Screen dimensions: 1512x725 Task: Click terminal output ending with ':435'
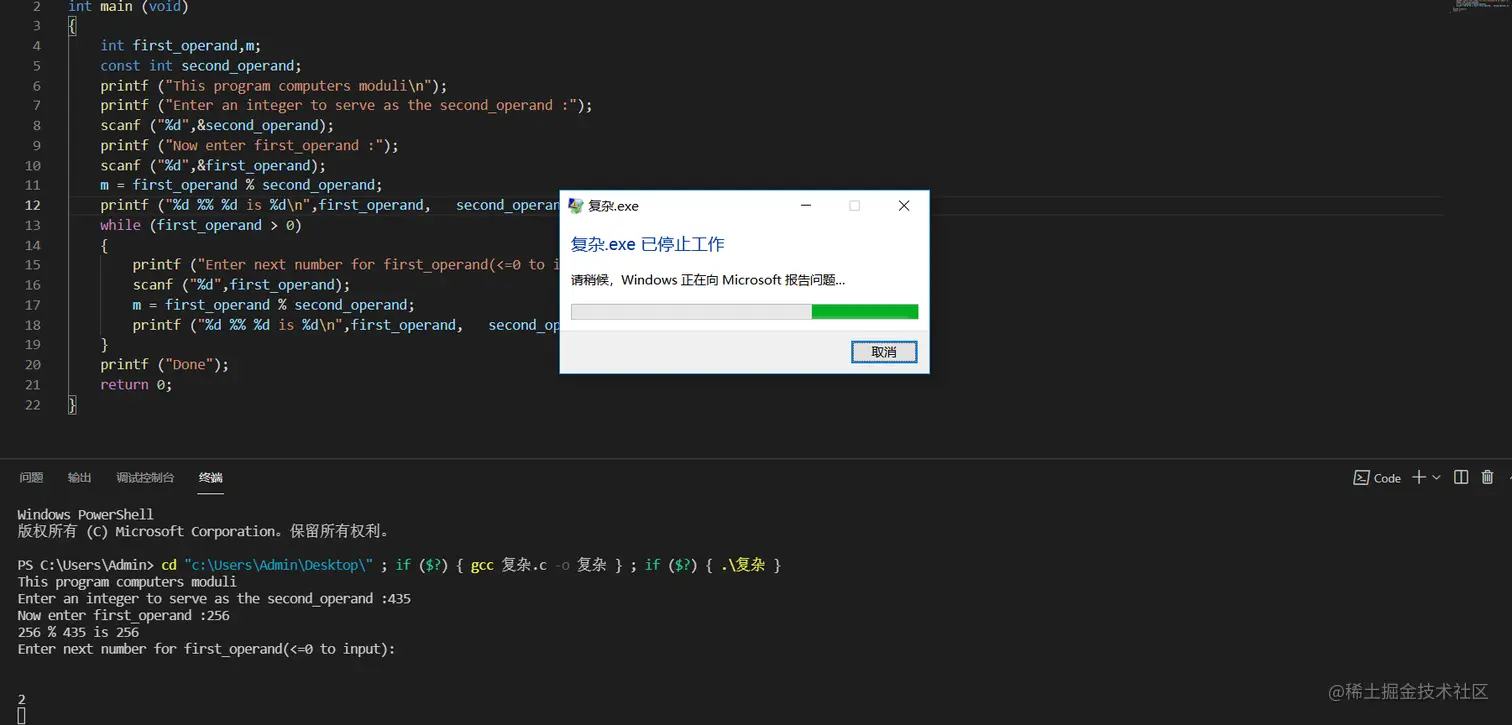point(214,598)
